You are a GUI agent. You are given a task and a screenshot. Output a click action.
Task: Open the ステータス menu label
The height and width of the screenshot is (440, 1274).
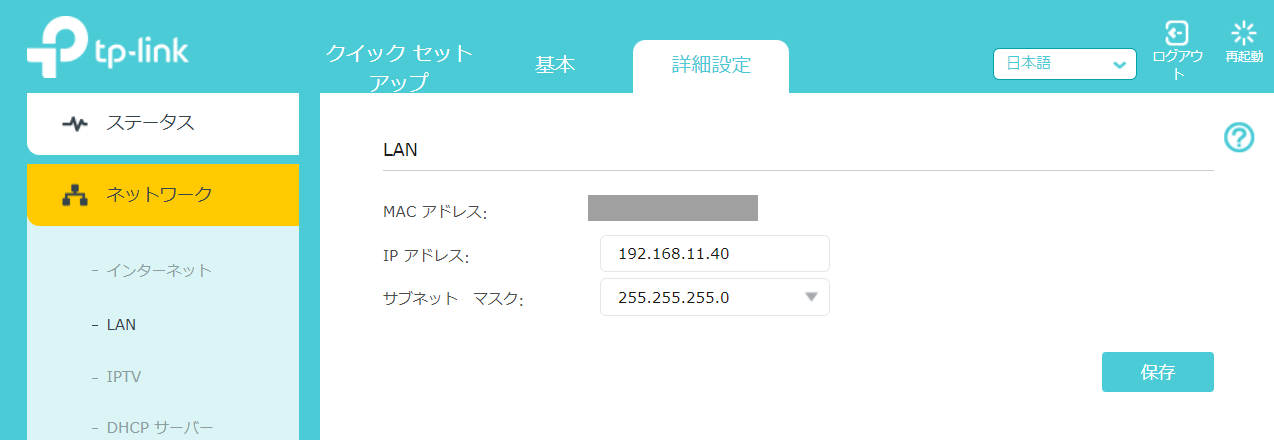coord(150,124)
